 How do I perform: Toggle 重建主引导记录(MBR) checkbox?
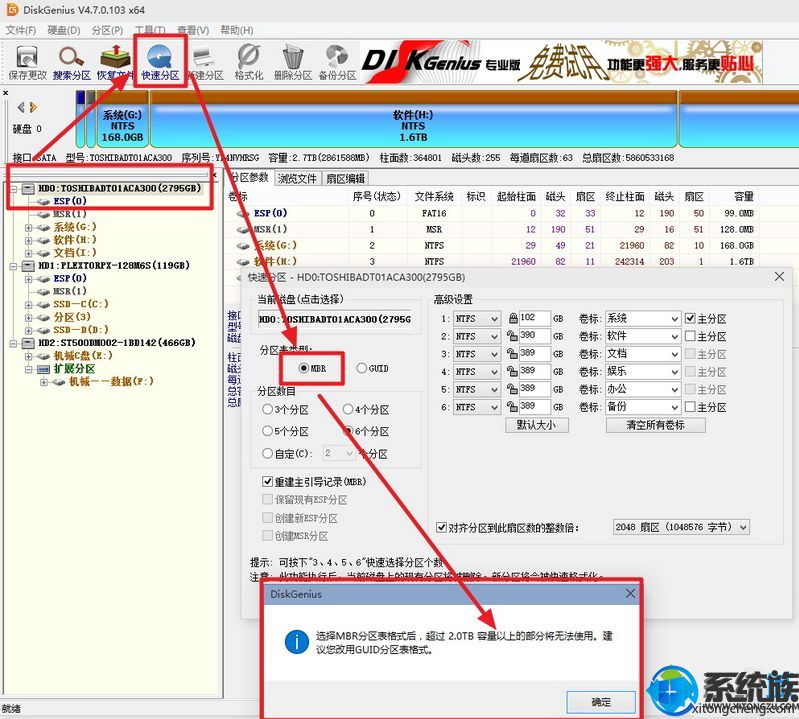267,482
